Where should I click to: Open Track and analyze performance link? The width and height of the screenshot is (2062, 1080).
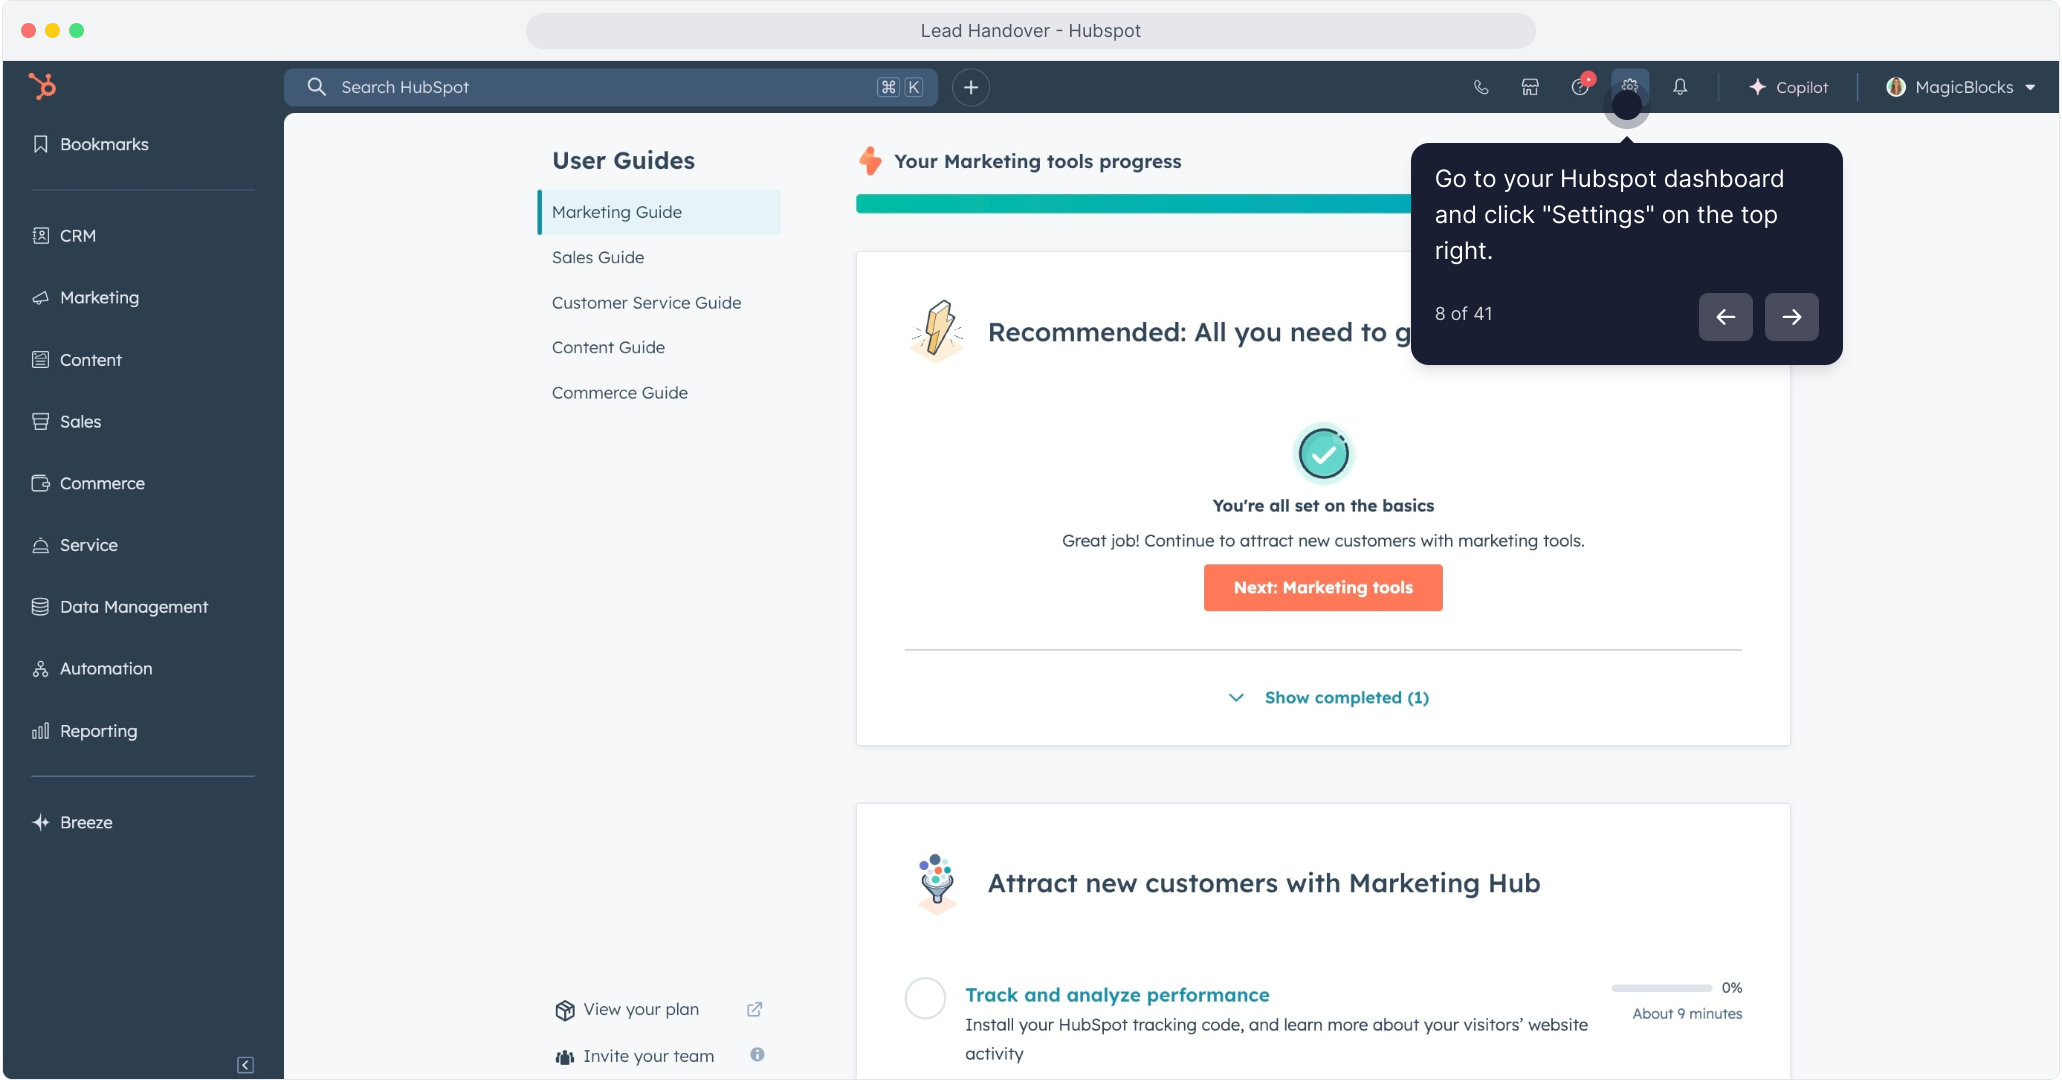(x=1117, y=995)
